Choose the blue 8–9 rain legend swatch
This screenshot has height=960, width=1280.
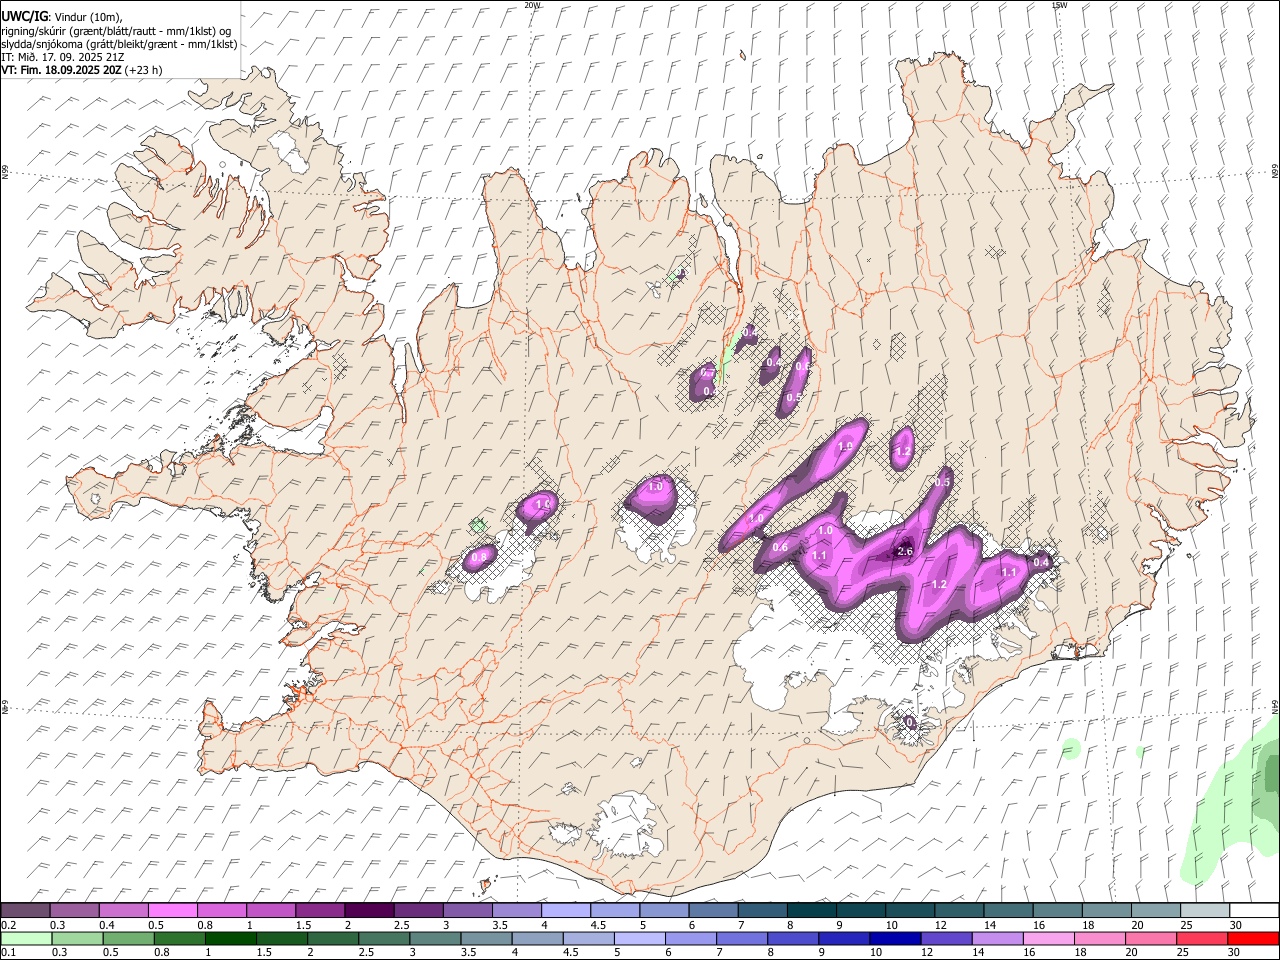click(792, 938)
